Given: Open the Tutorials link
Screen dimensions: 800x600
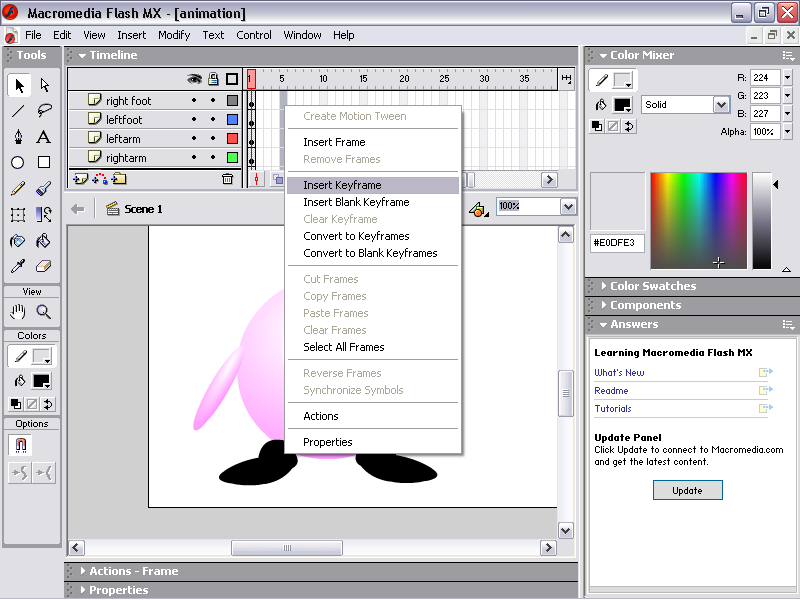Looking at the screenshot, I should [612, 409].
